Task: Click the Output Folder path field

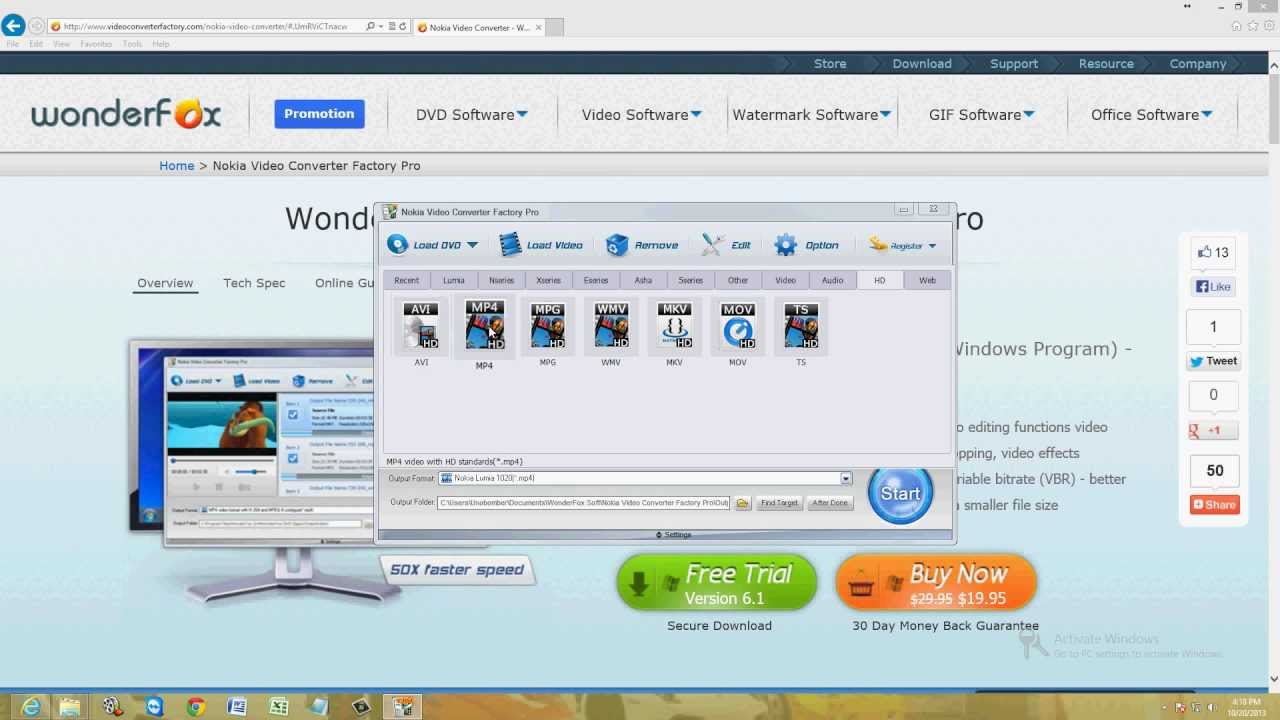Action: tap(584, 503)
